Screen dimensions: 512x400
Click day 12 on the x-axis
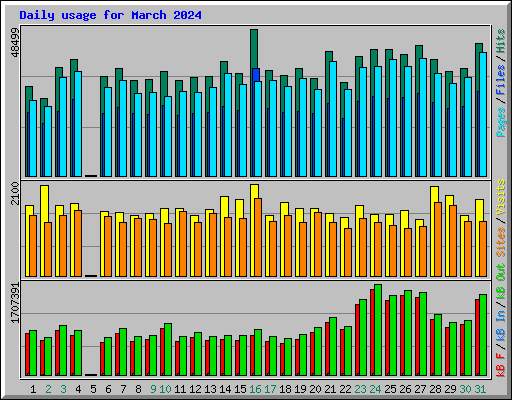[195, 389]
